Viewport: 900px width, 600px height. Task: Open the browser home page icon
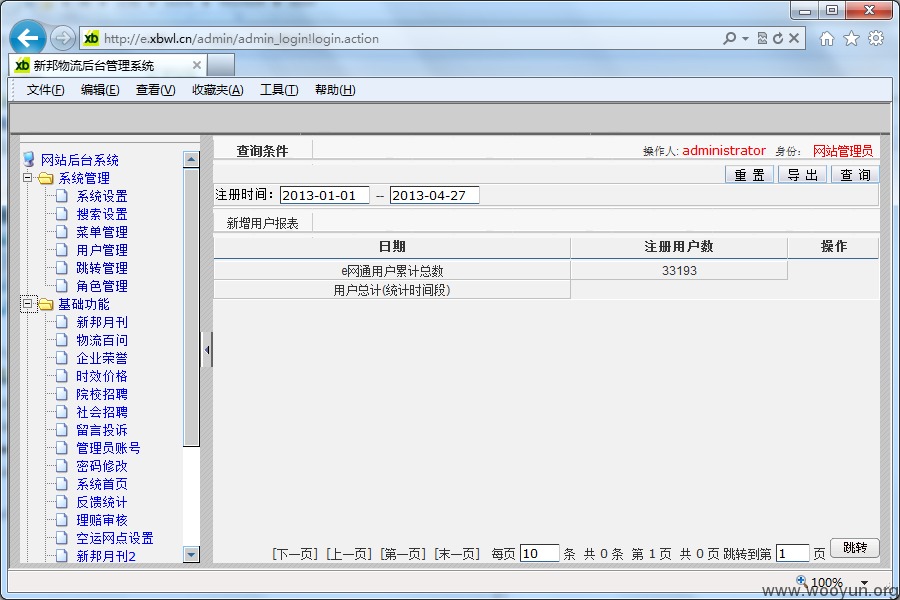(x=827, y=38)
